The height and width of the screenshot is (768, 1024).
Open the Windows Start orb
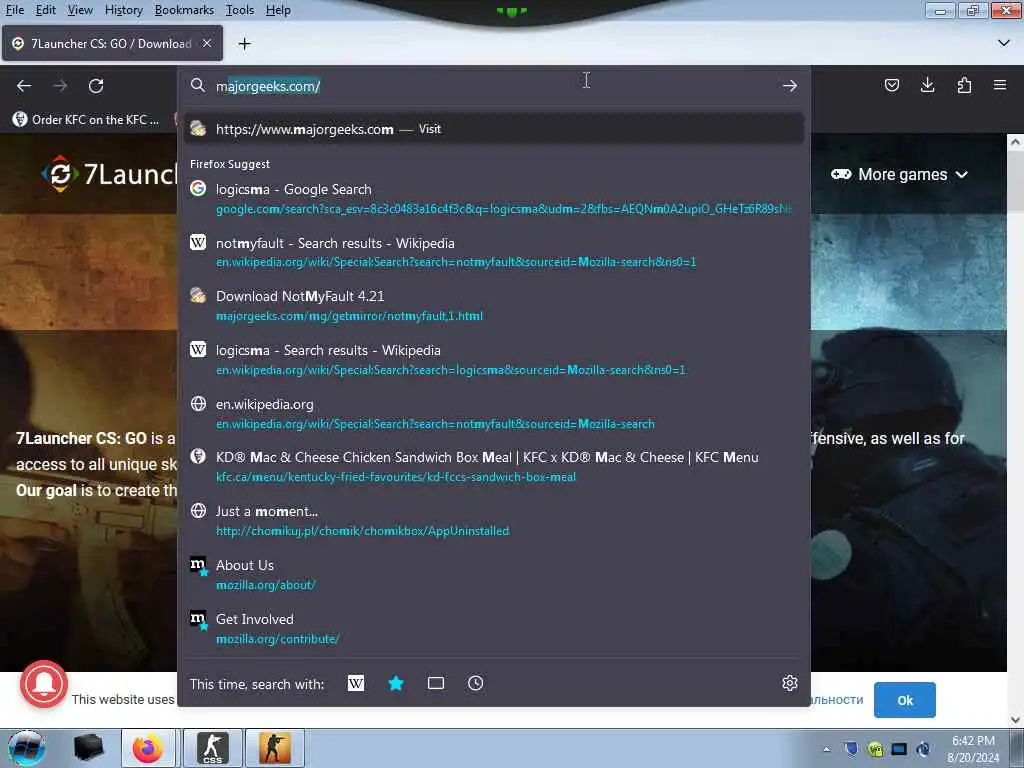[27, 748]
